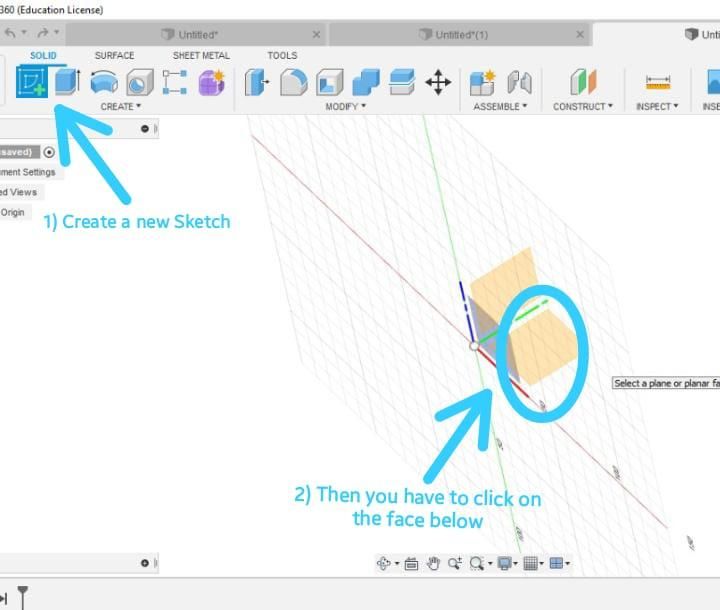The height and width of the screenshot is (610, 720).
Task: Click the Orbit navigation icon
Action: coord(383,563)
